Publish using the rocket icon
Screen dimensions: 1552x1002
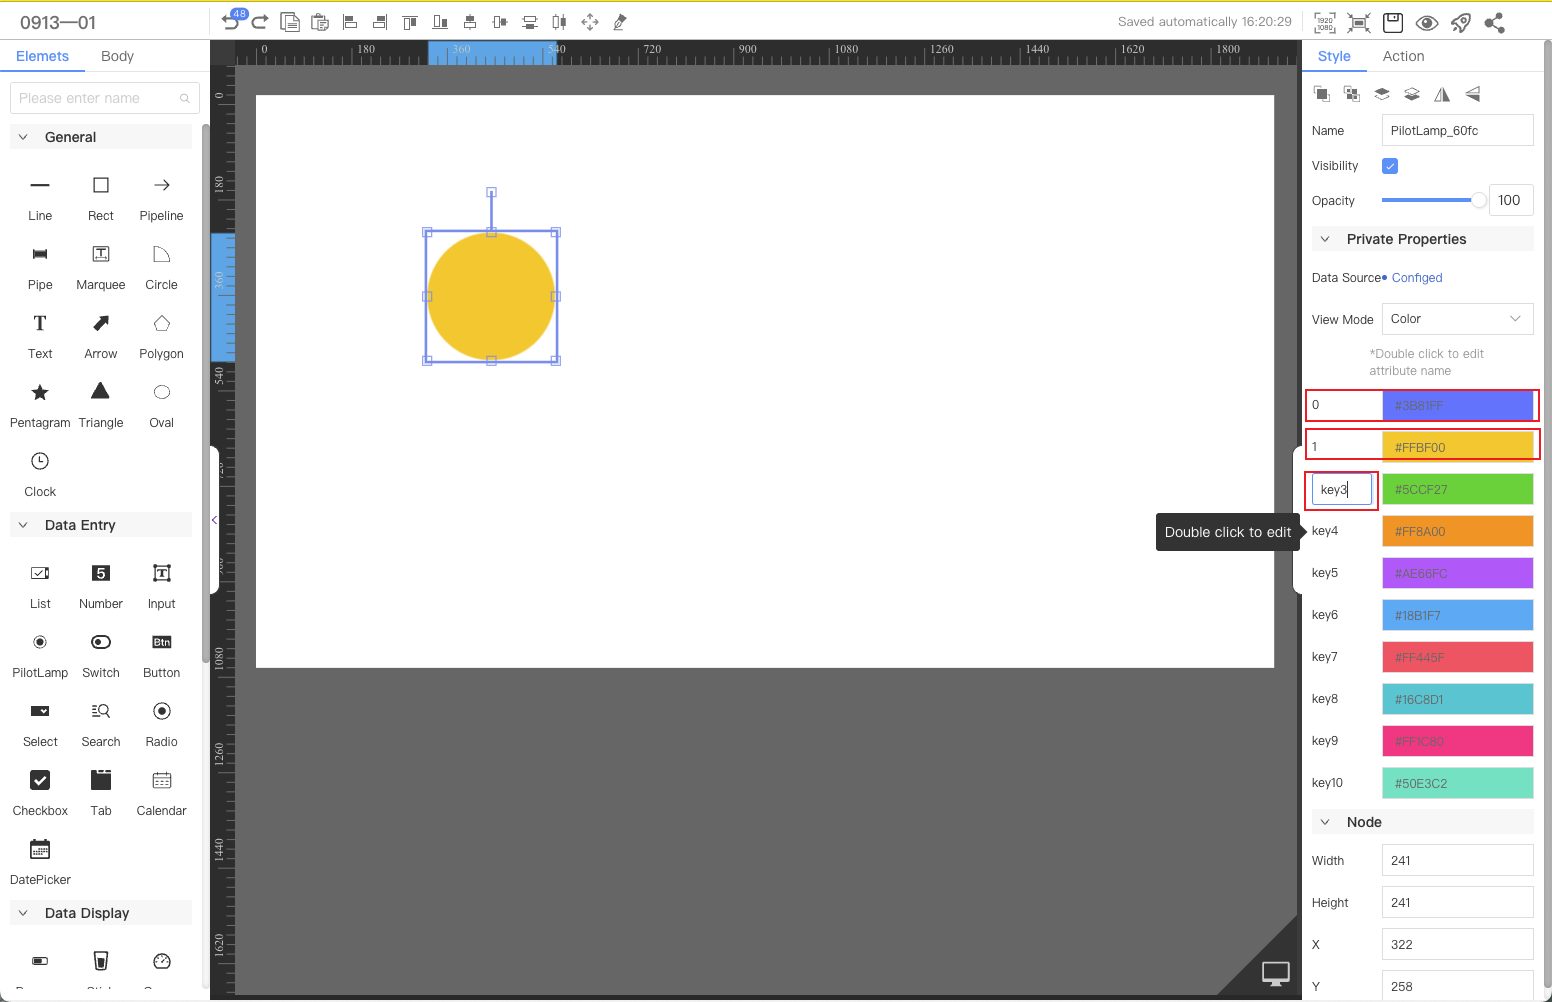point(1461,23)
